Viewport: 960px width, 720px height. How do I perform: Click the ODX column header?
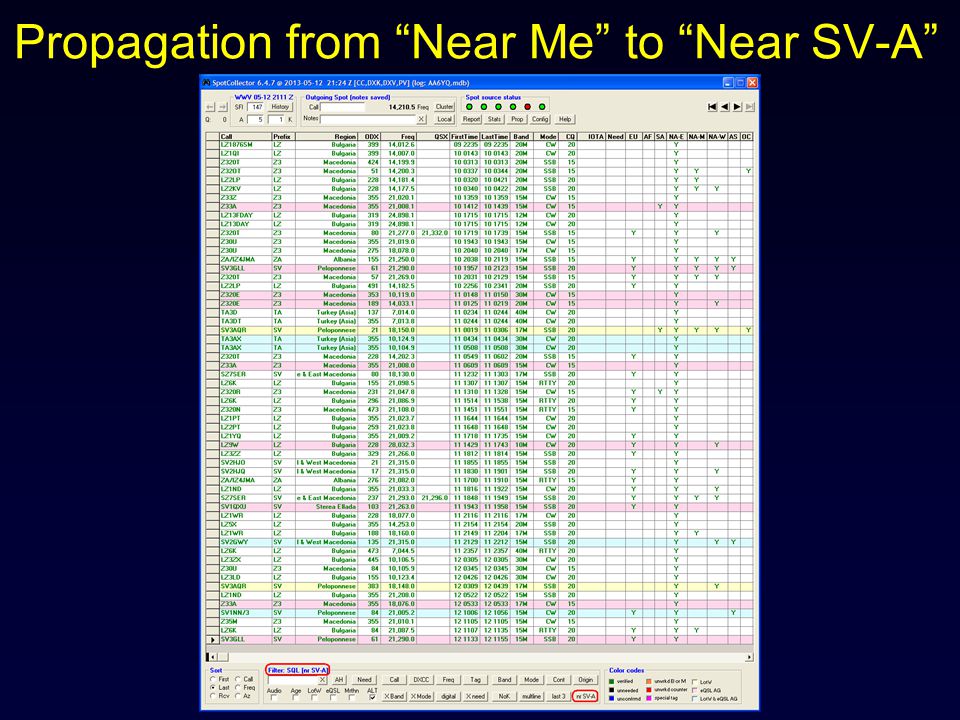tap(369, 137)
